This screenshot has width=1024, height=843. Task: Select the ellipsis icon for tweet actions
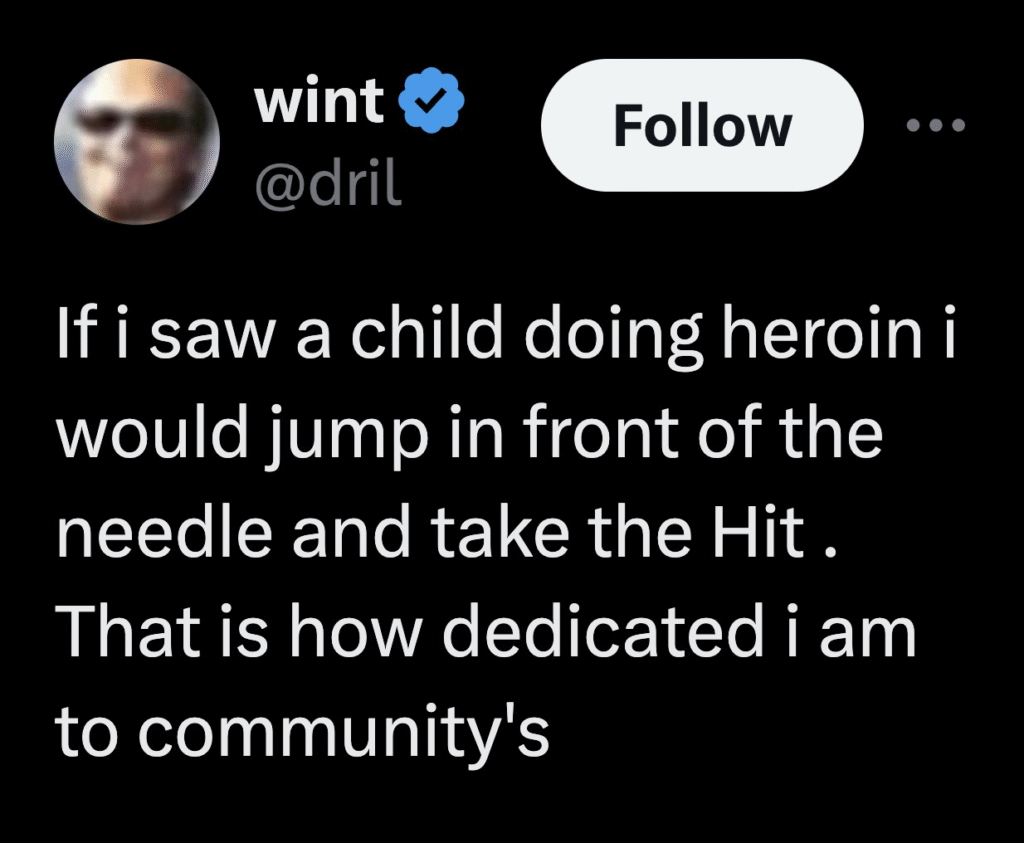pyautogui.click(x=935, y=124)
